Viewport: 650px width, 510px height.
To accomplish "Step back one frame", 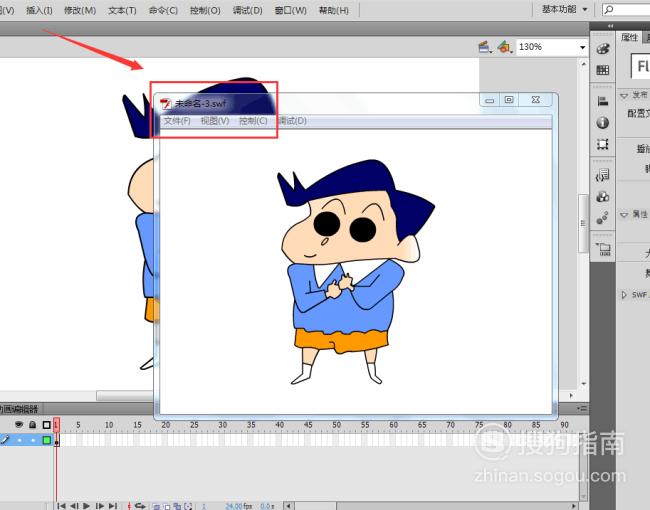I will [x=74, y=506].
